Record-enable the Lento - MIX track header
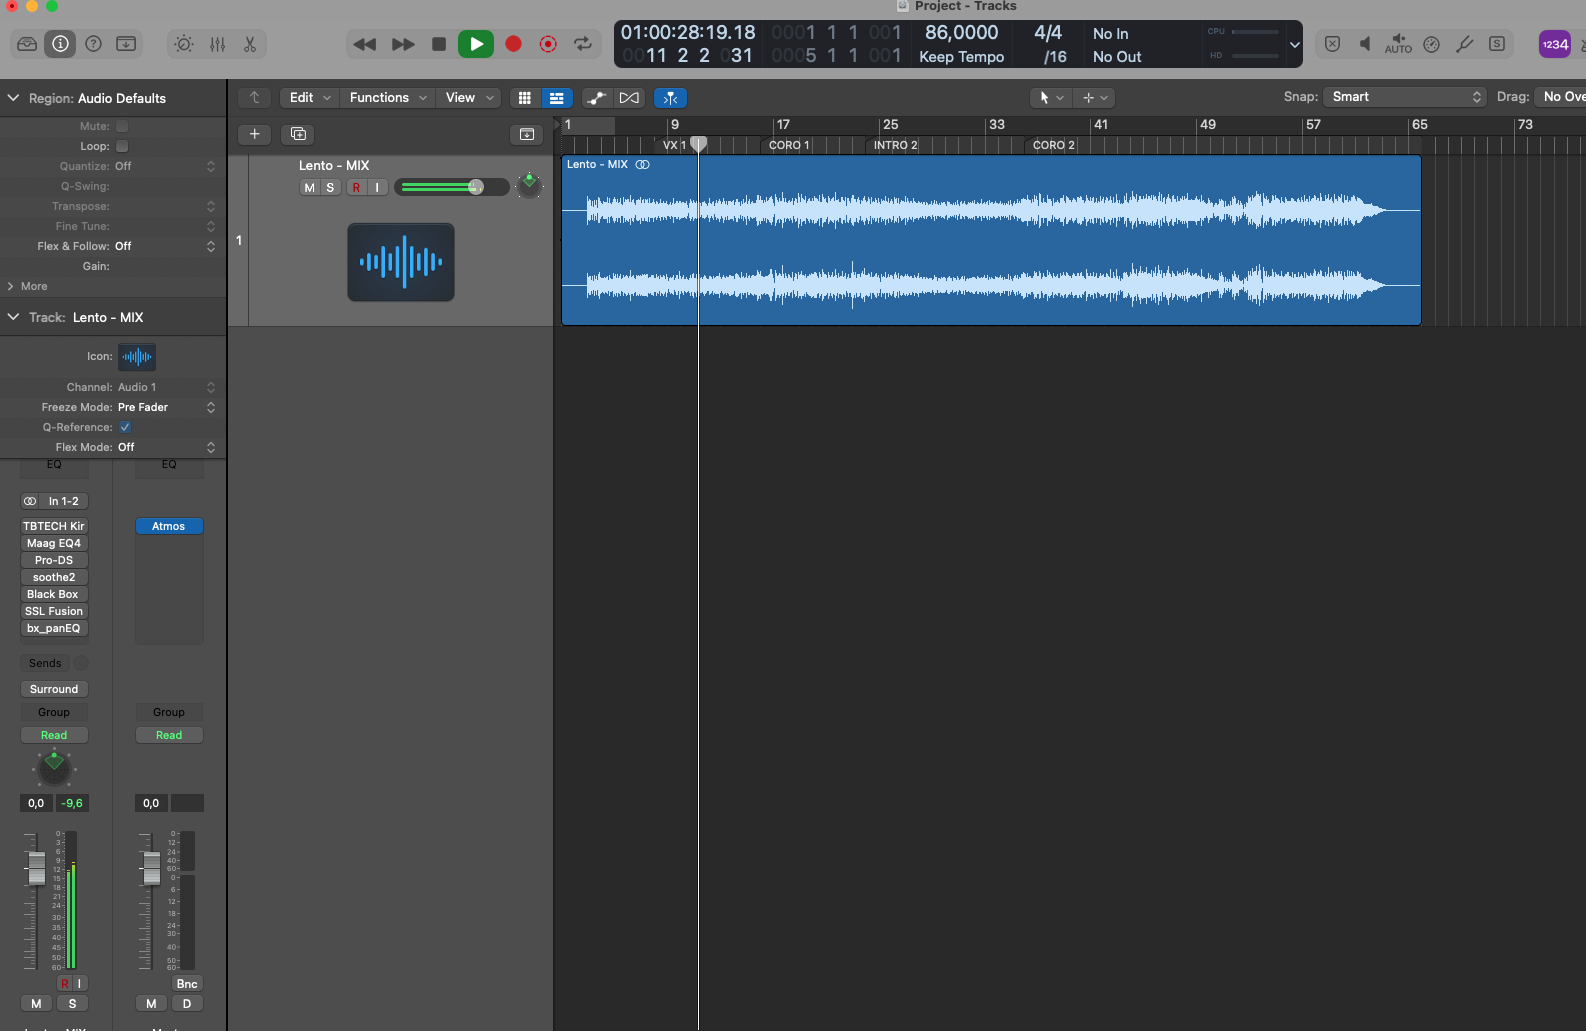This screenshot has height=1031, width=1586. [356, 187]
